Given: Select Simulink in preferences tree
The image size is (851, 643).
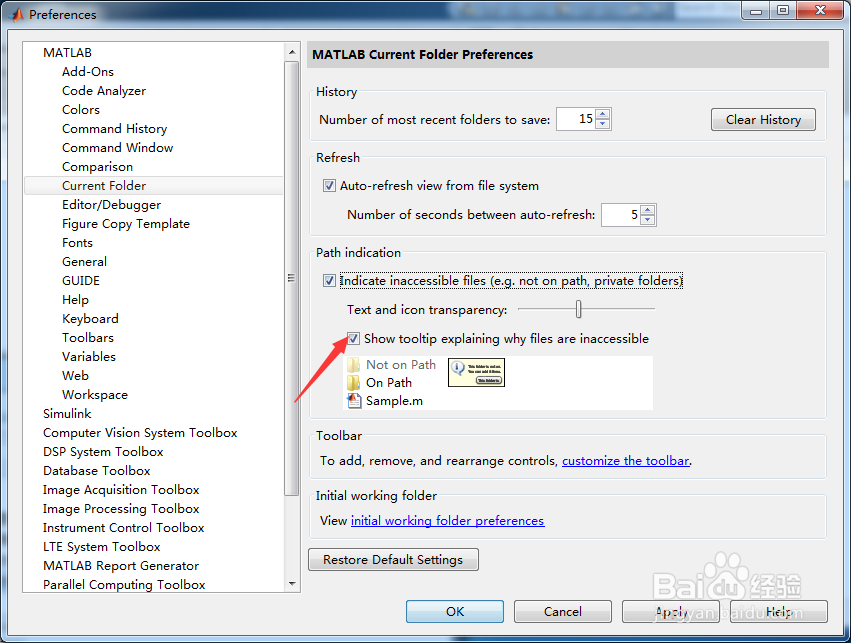Looking at the screenshot, I should point(67,413).
